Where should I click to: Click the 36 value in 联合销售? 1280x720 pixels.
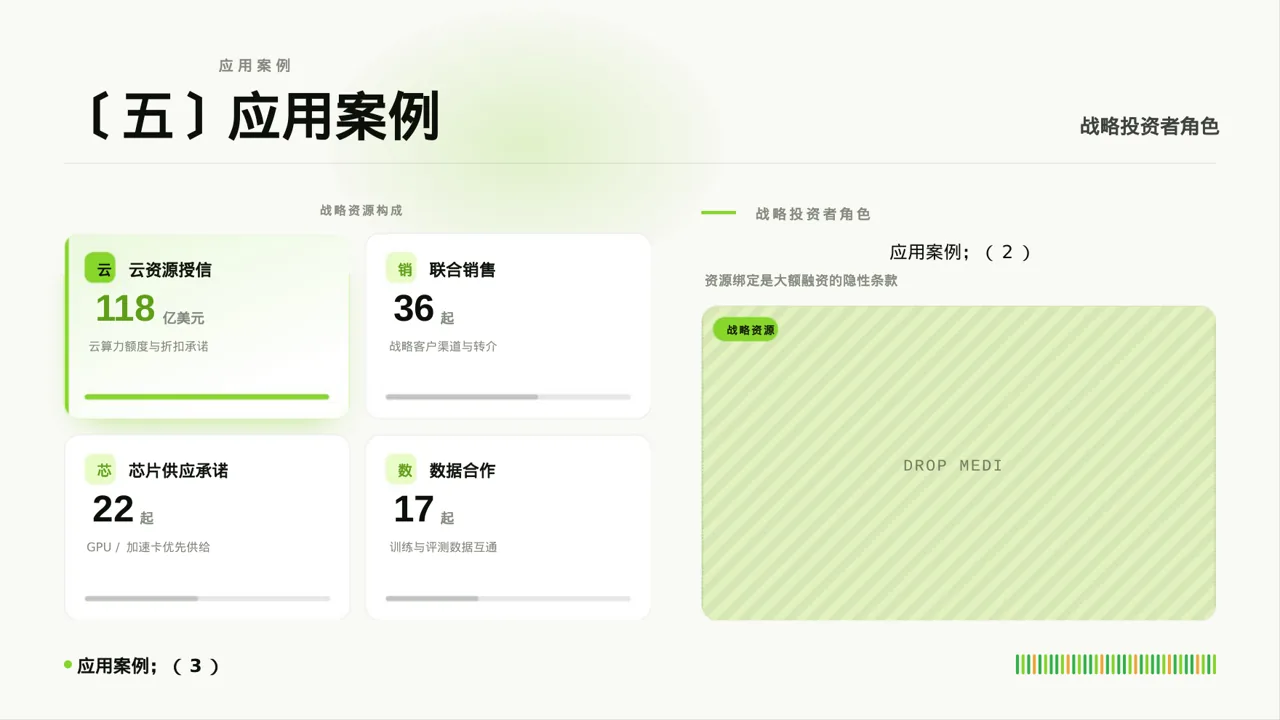click(x=413, y=309)
